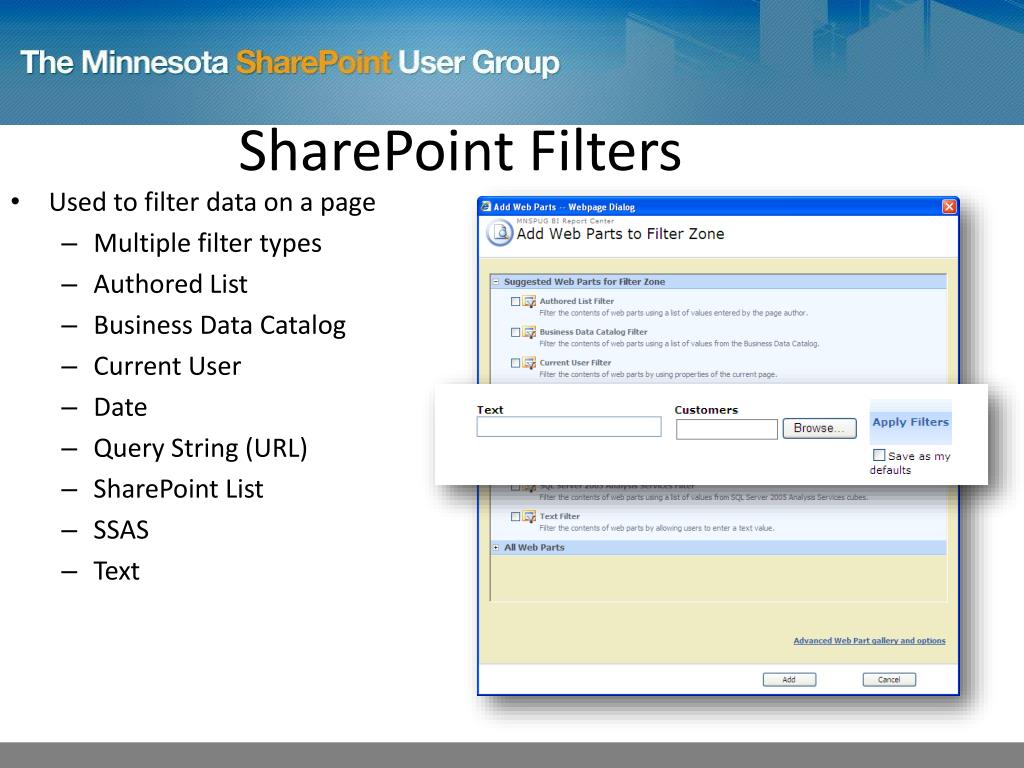The width and height of the screenshot is (1024, 768).
Task: Check the Authored List Filter checkbox
Action: point(515,302)
